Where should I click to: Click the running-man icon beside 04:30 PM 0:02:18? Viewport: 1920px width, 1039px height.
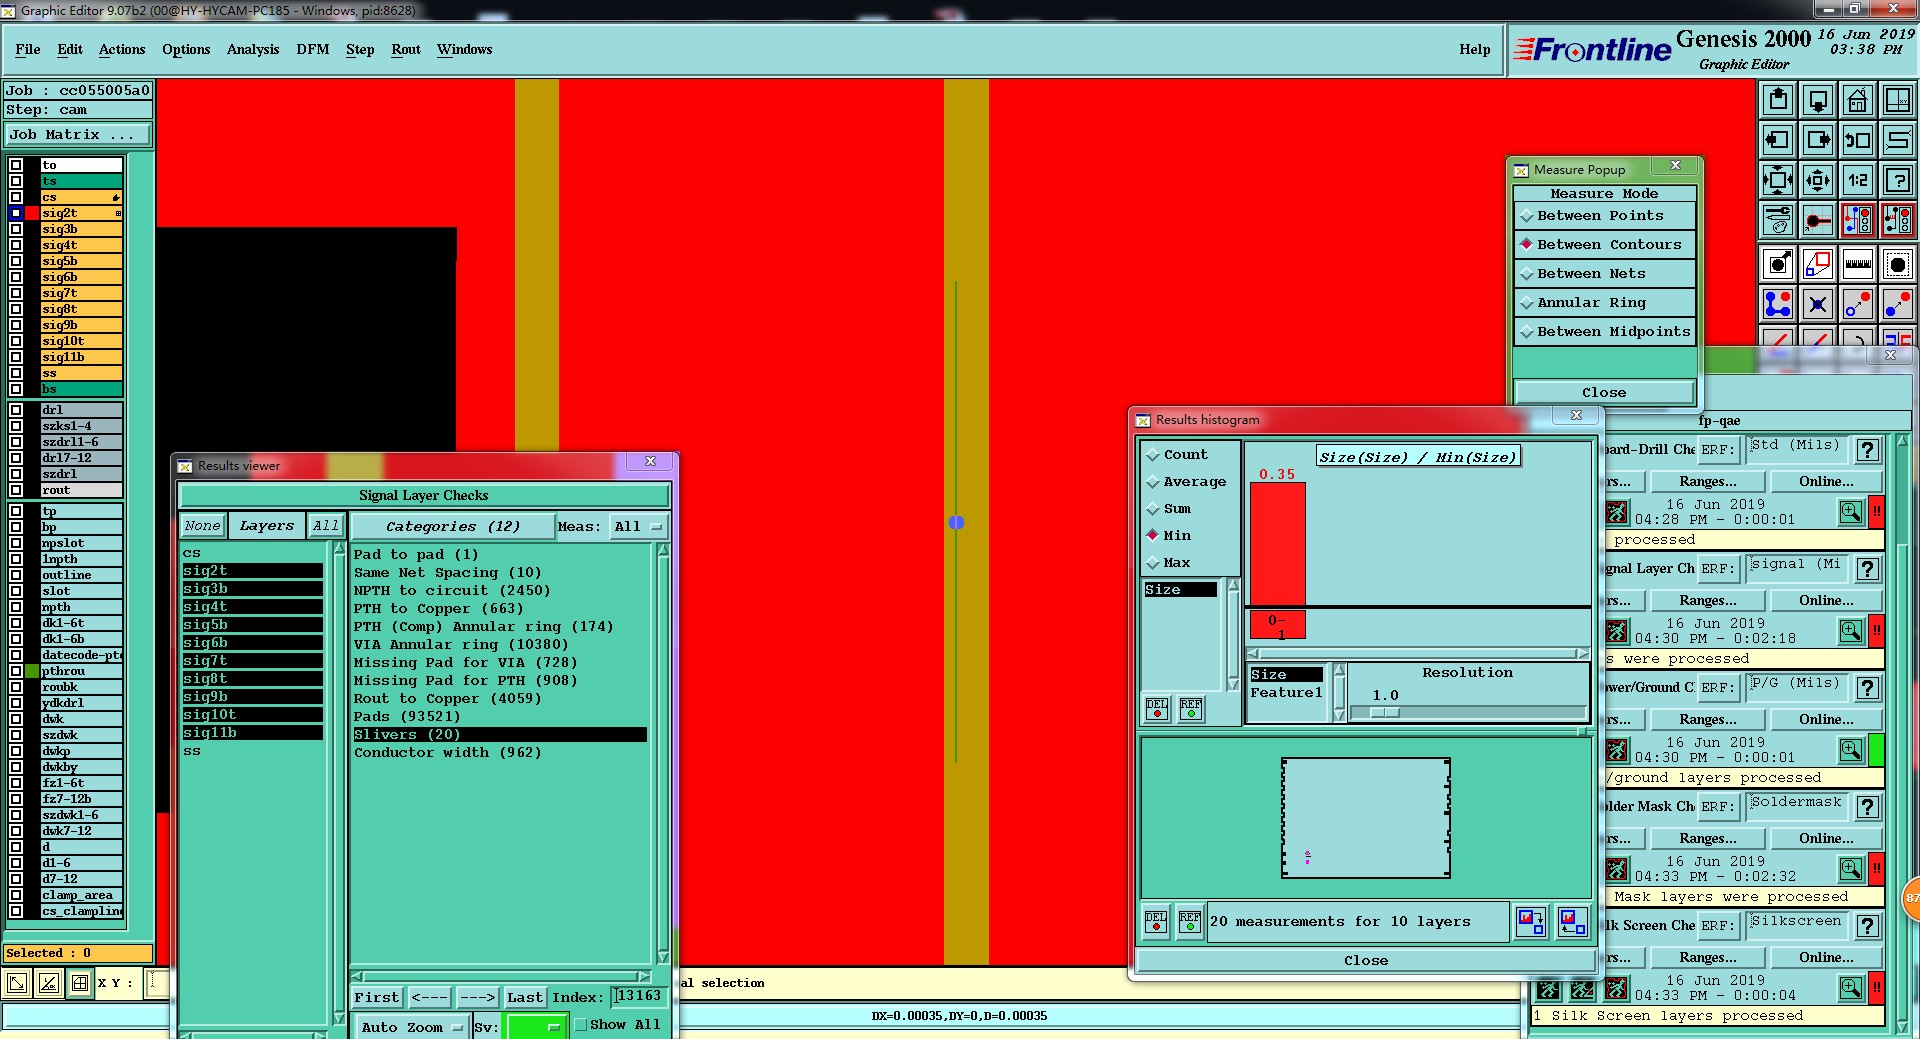point(1616,631)
